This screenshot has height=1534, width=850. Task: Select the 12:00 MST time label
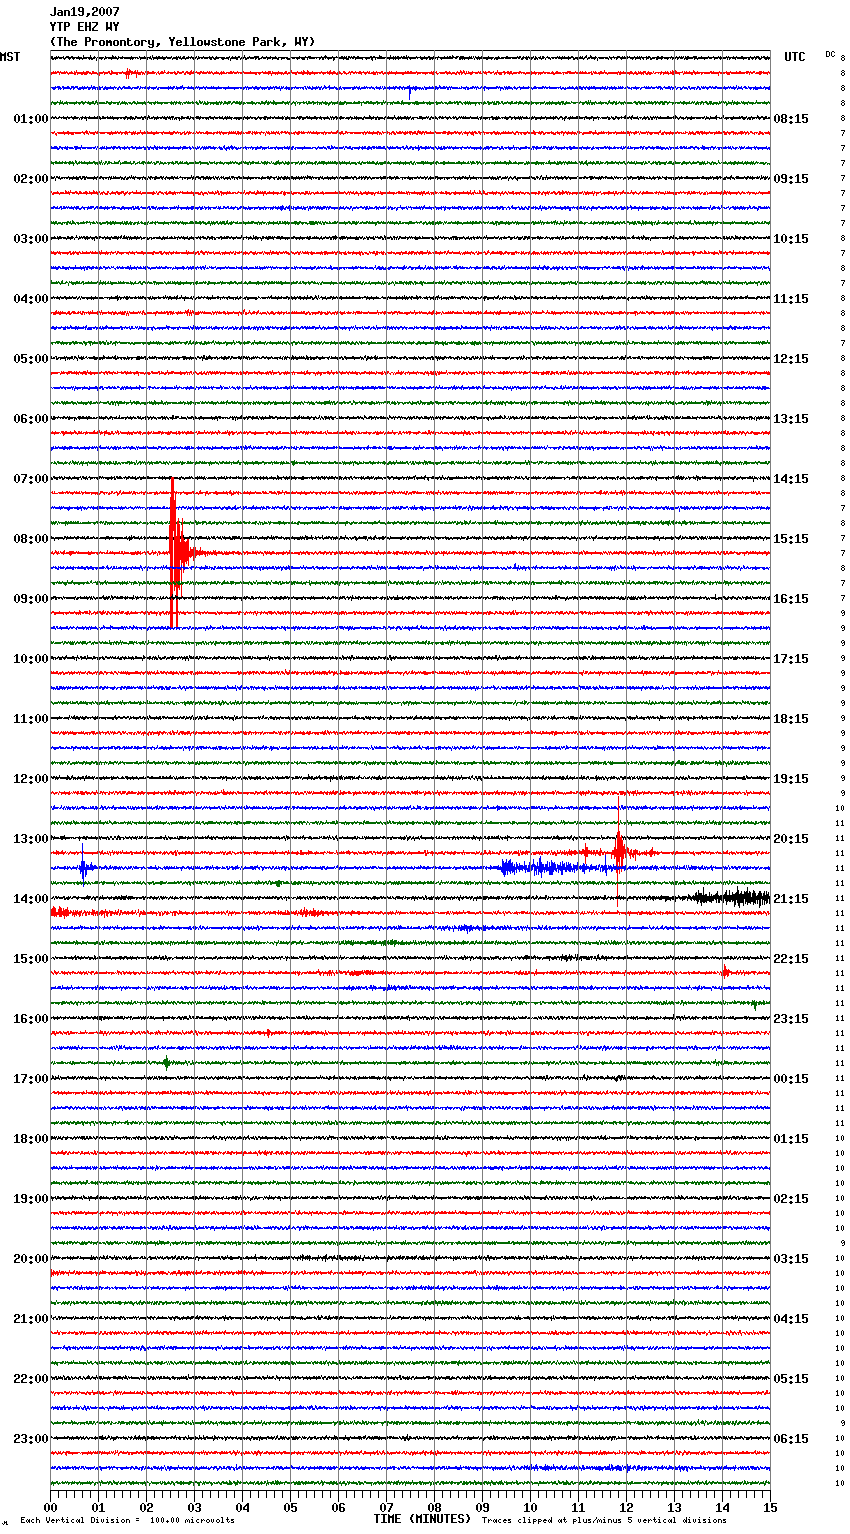click(30, 779)
